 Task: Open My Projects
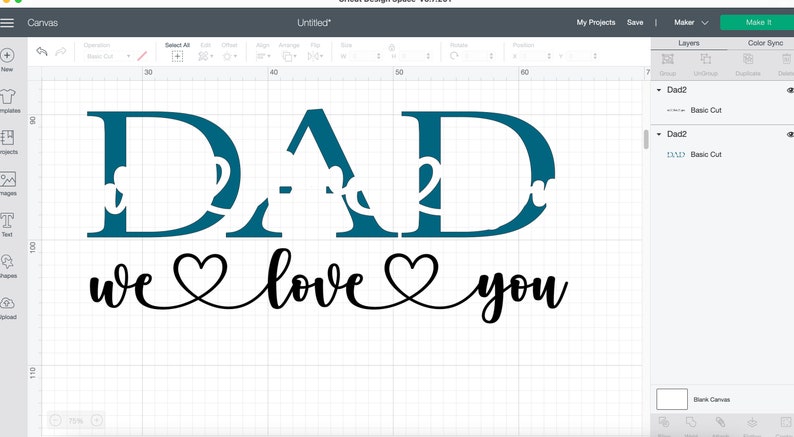pos(596,22)
